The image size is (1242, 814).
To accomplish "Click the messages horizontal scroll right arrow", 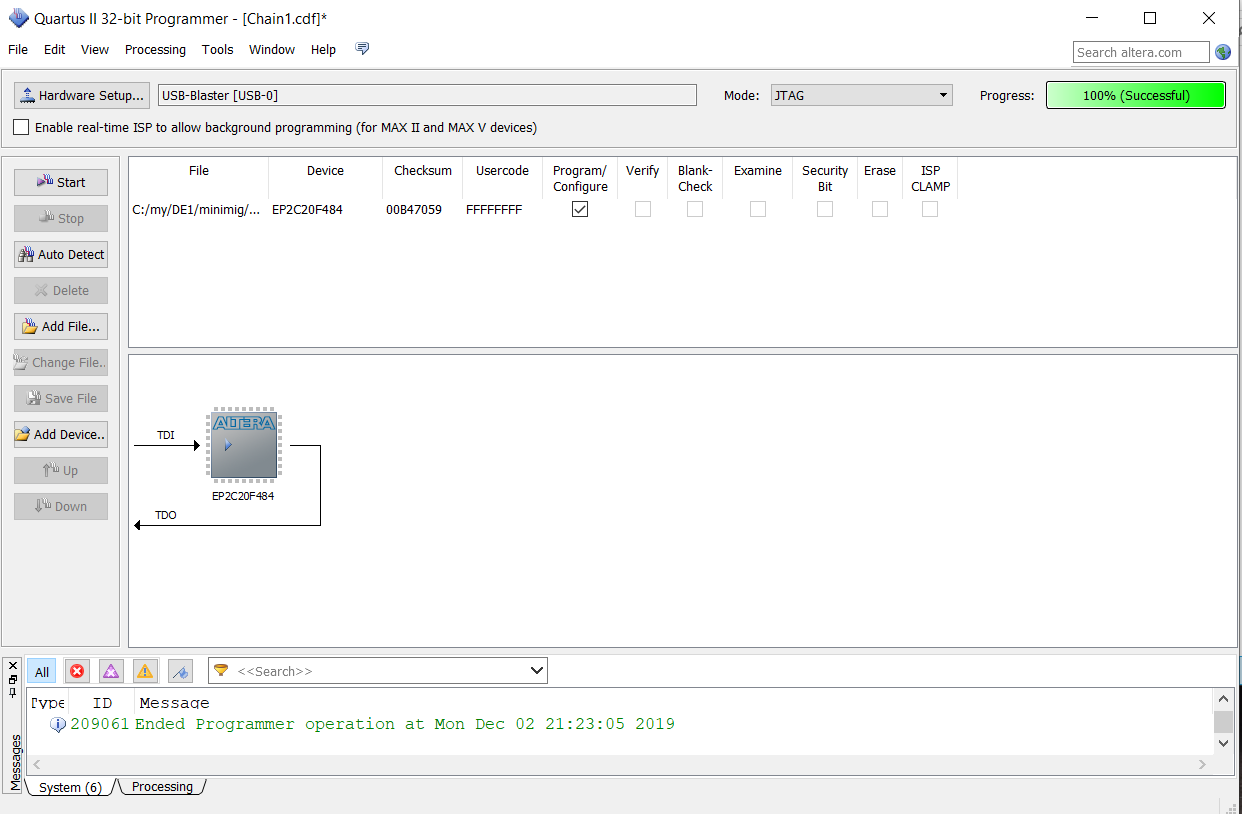I will (x=1202, y=764).
